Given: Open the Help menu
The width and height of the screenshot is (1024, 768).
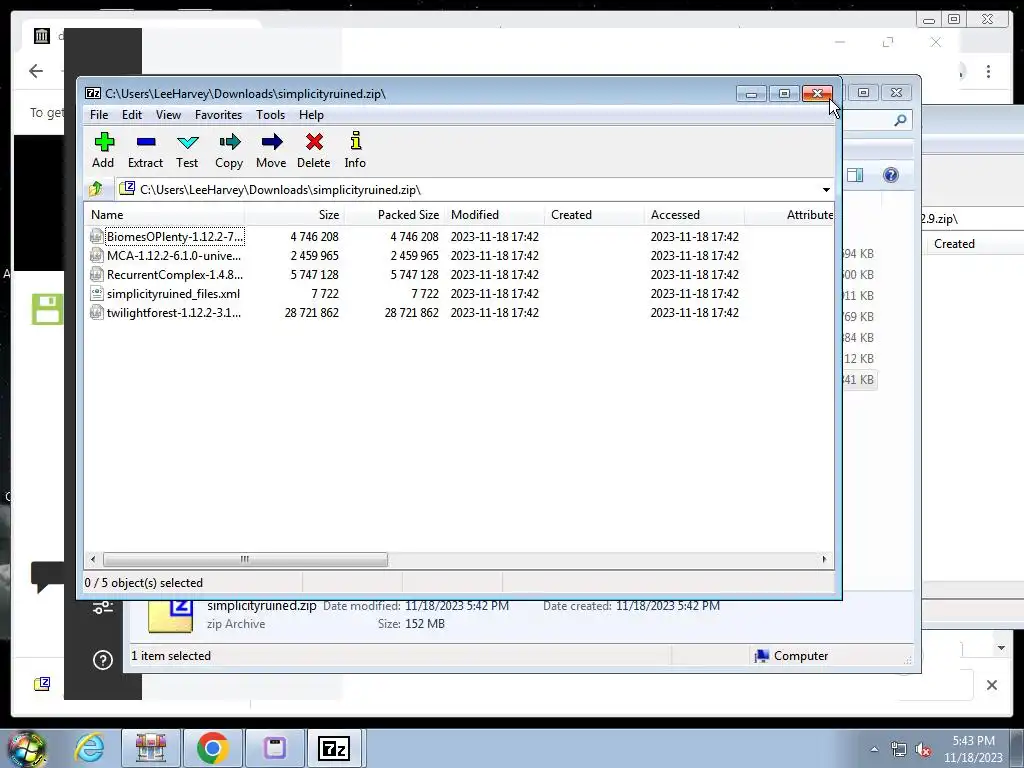Looking at the screenshot, I should [x=312, y=115].
